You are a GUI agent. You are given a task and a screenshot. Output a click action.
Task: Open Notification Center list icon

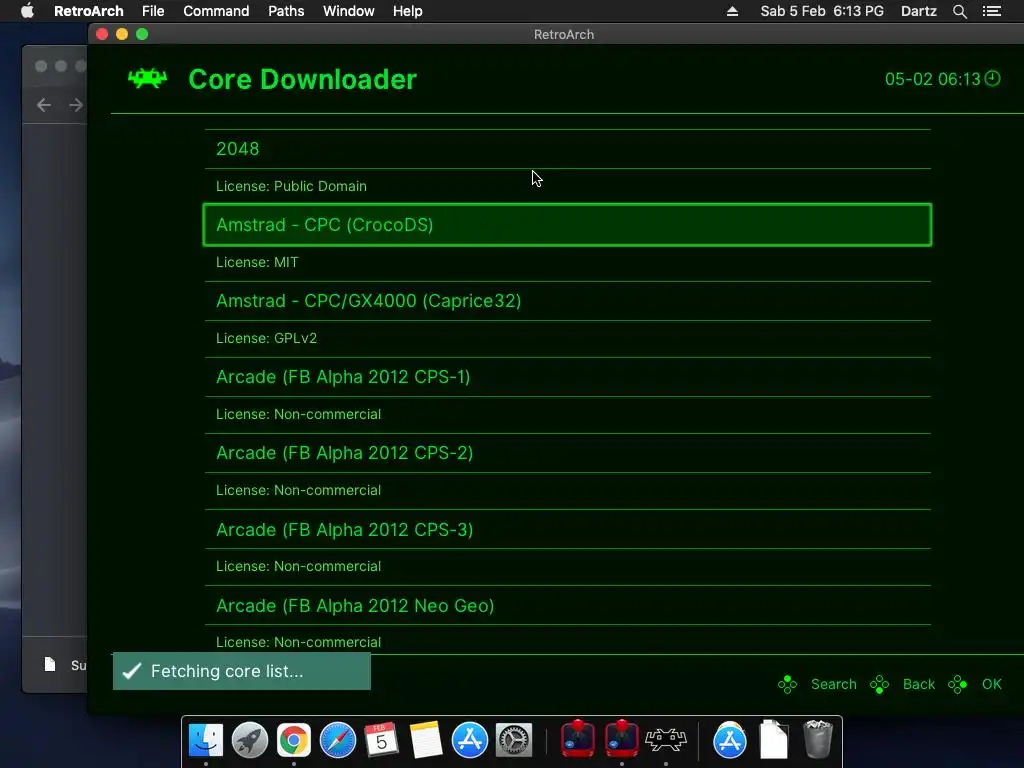992,11
